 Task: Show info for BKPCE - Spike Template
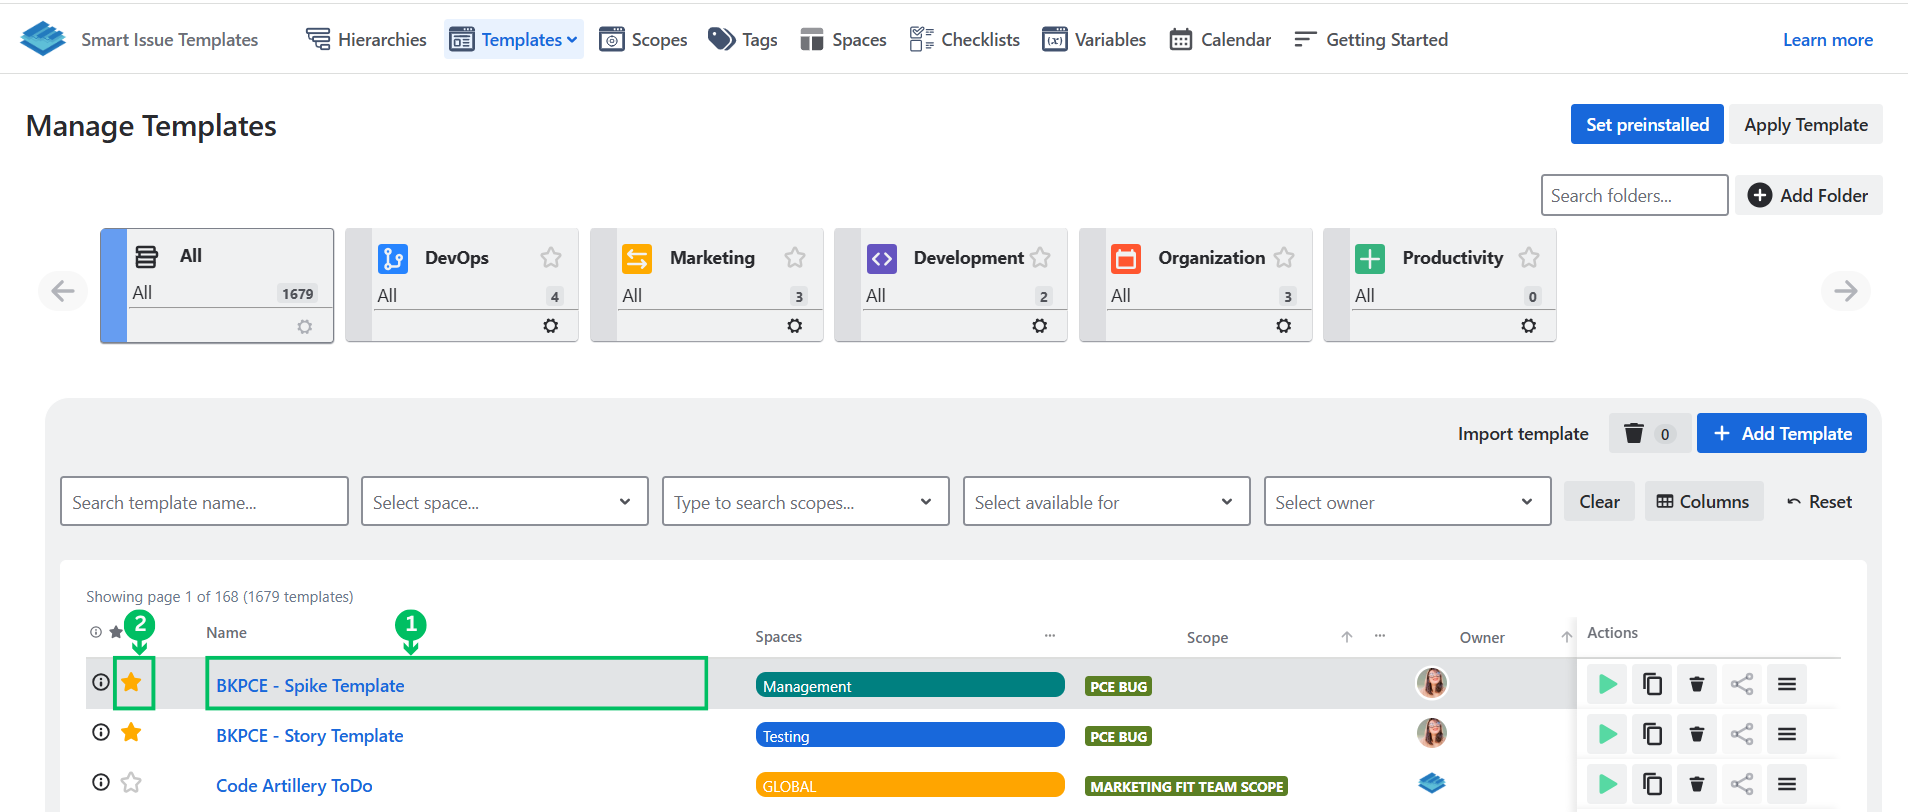pyautogui.click(x=101, y=682)
